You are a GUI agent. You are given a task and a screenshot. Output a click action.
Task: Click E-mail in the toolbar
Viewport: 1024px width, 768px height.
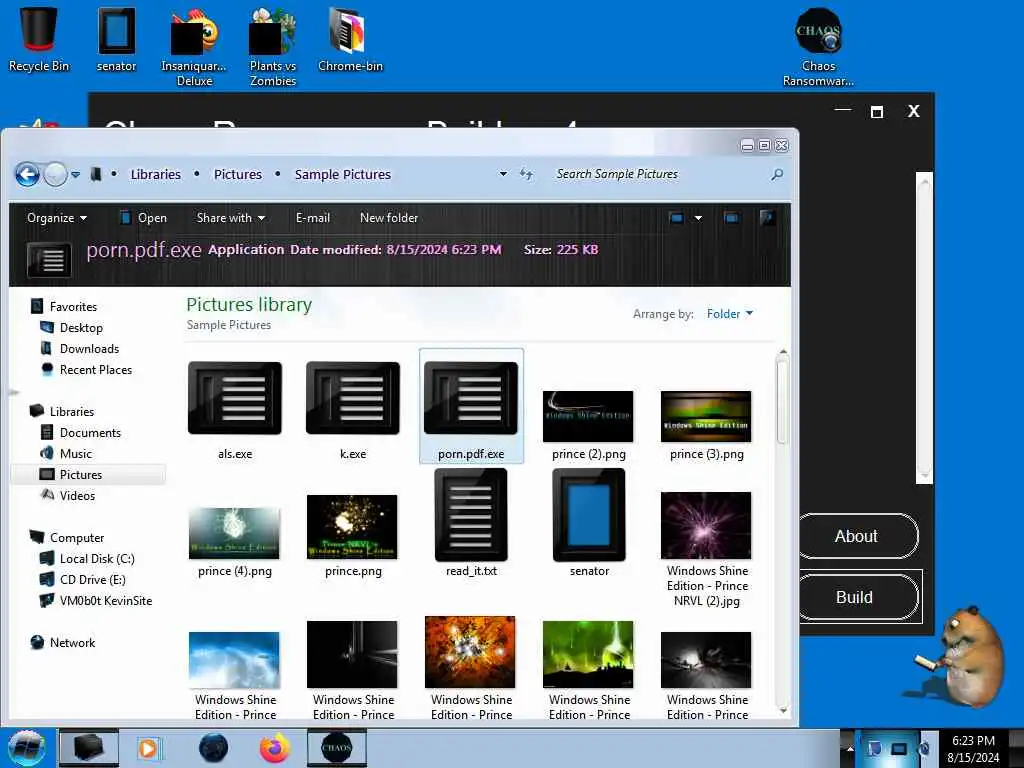click(x=313, y=218)
